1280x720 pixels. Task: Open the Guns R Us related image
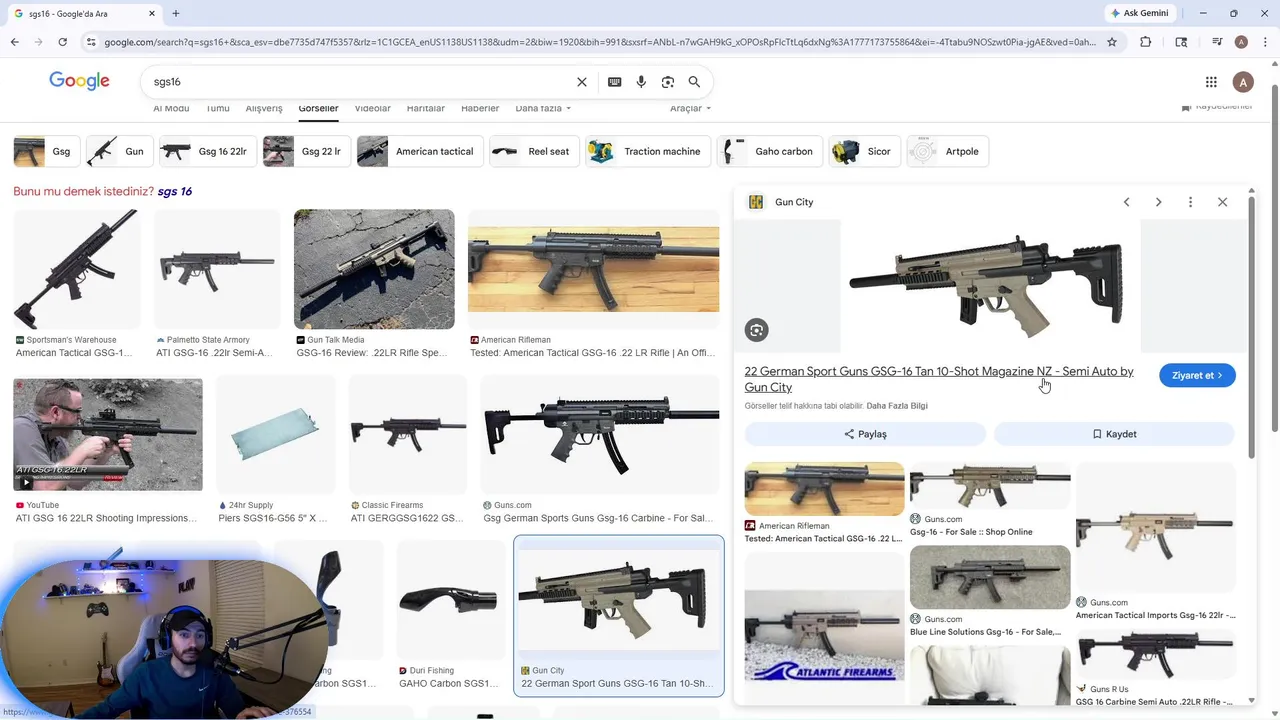(1155, 654)
